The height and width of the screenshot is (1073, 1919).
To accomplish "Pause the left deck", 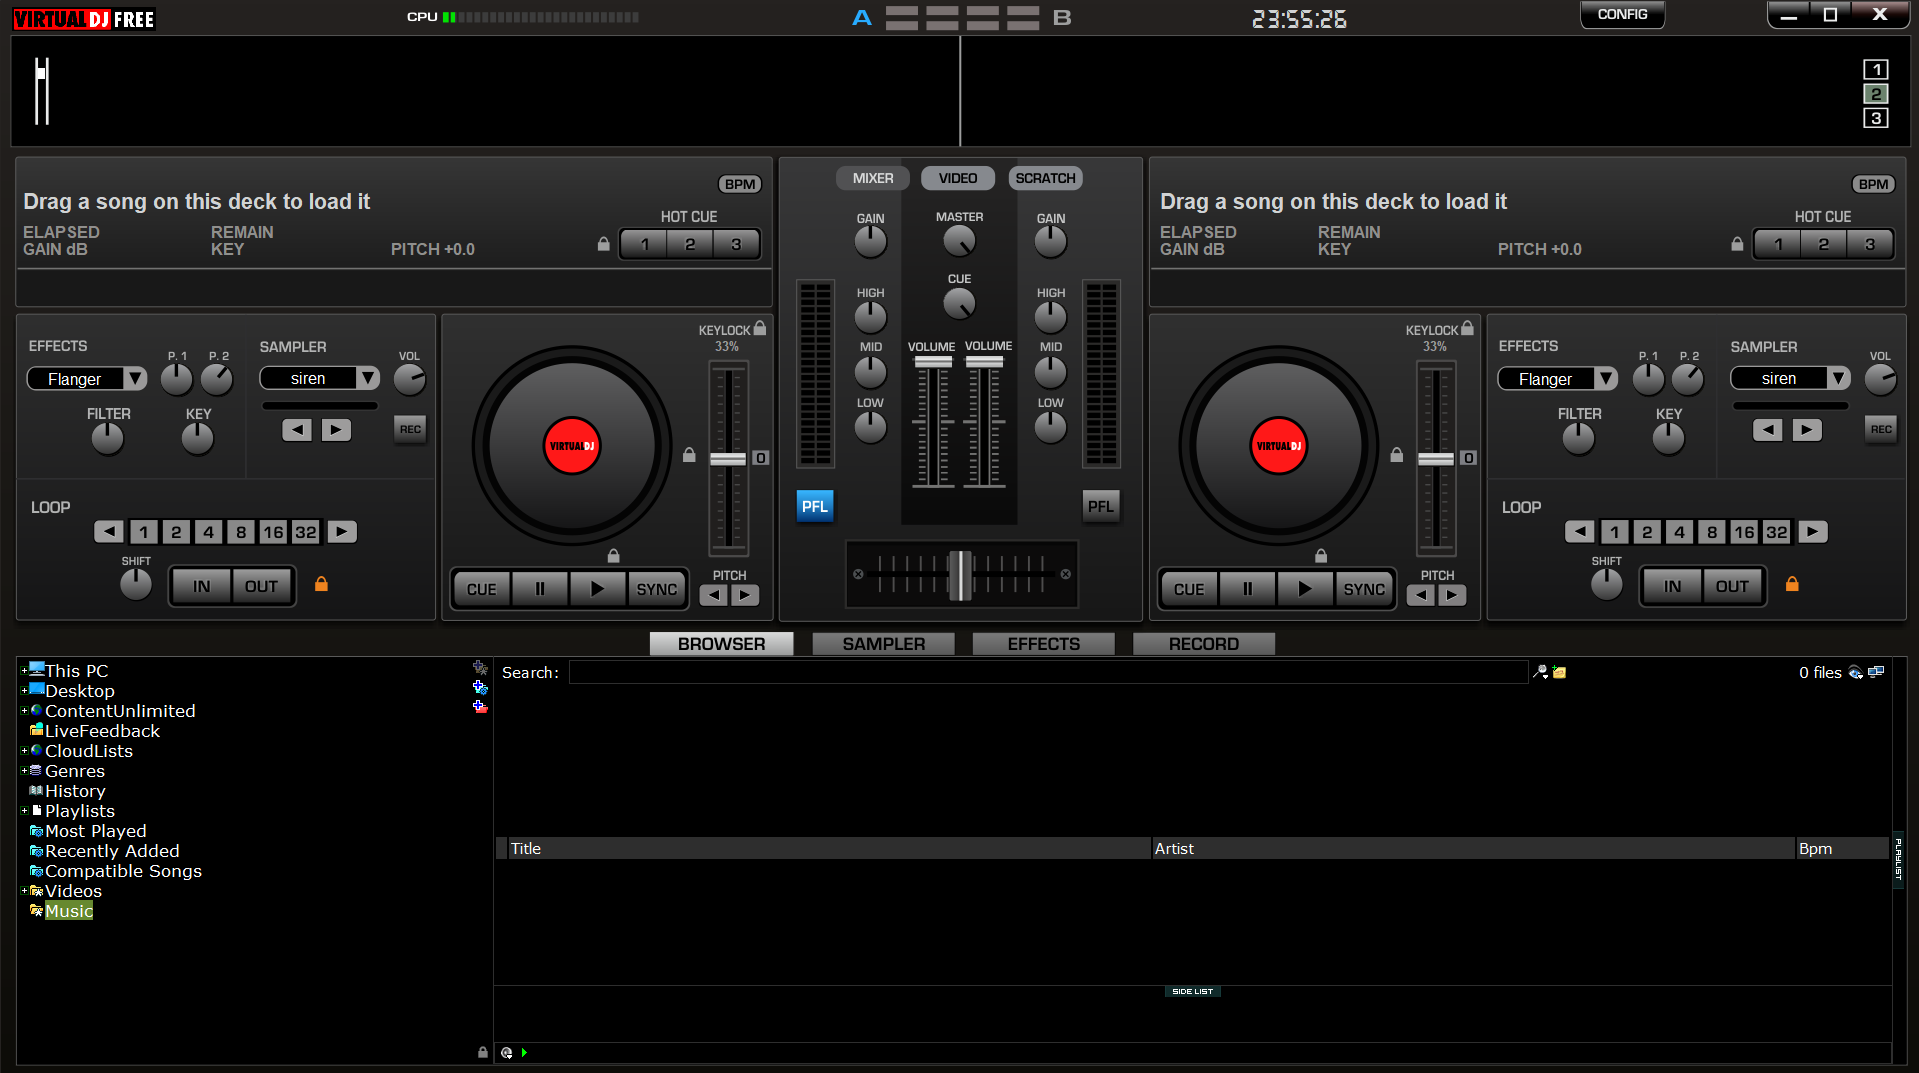I will click(540, 589).
